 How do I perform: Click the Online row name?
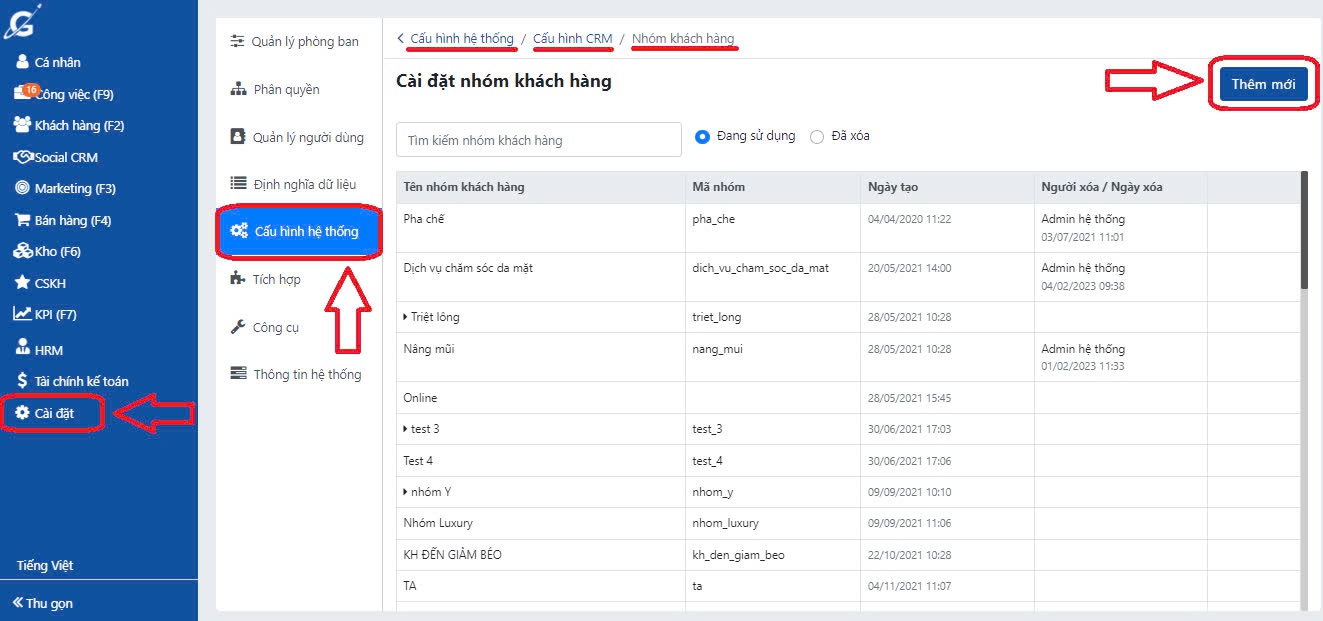[420, 398]
